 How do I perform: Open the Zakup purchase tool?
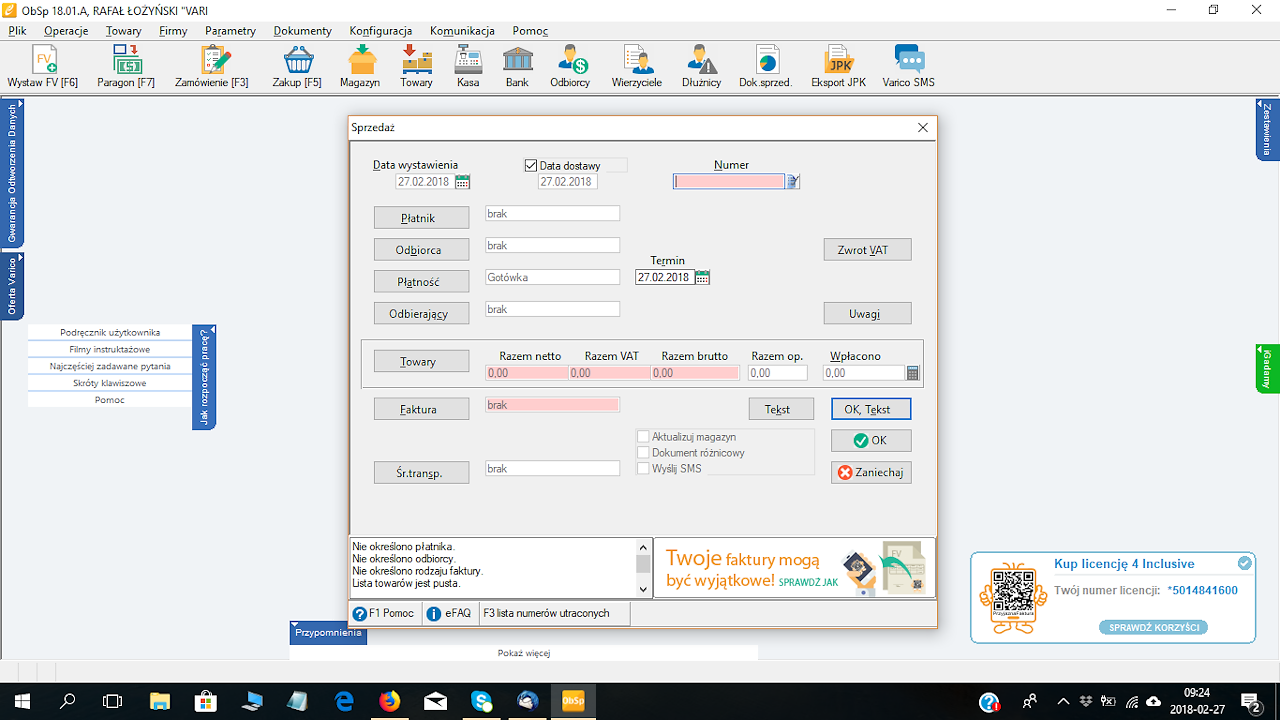[x=297, y=67]
